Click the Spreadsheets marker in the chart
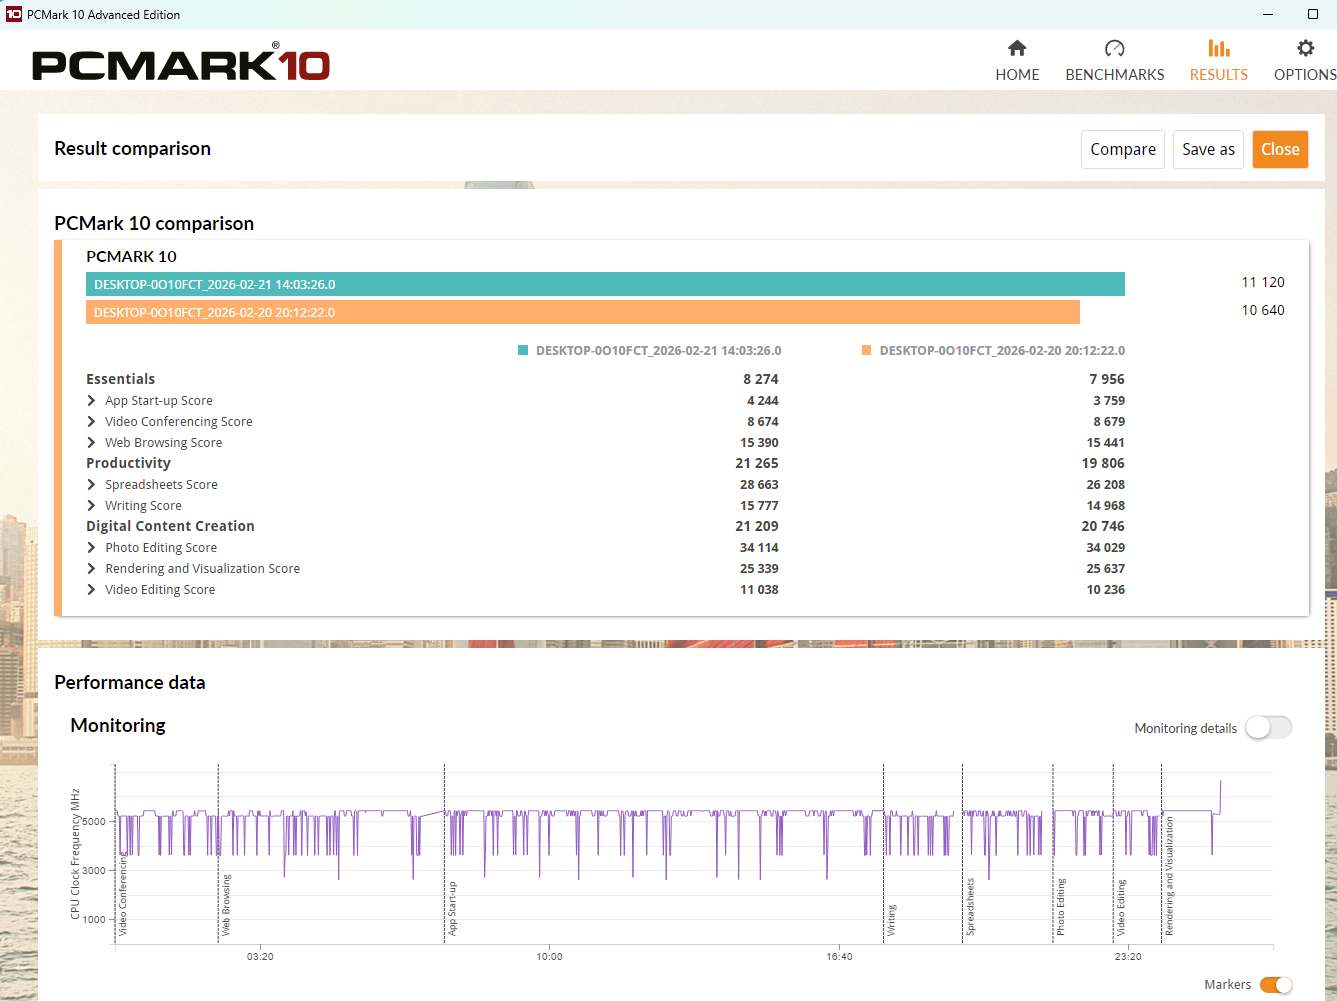This screenshot has height=1001, width=1337. 970,907
